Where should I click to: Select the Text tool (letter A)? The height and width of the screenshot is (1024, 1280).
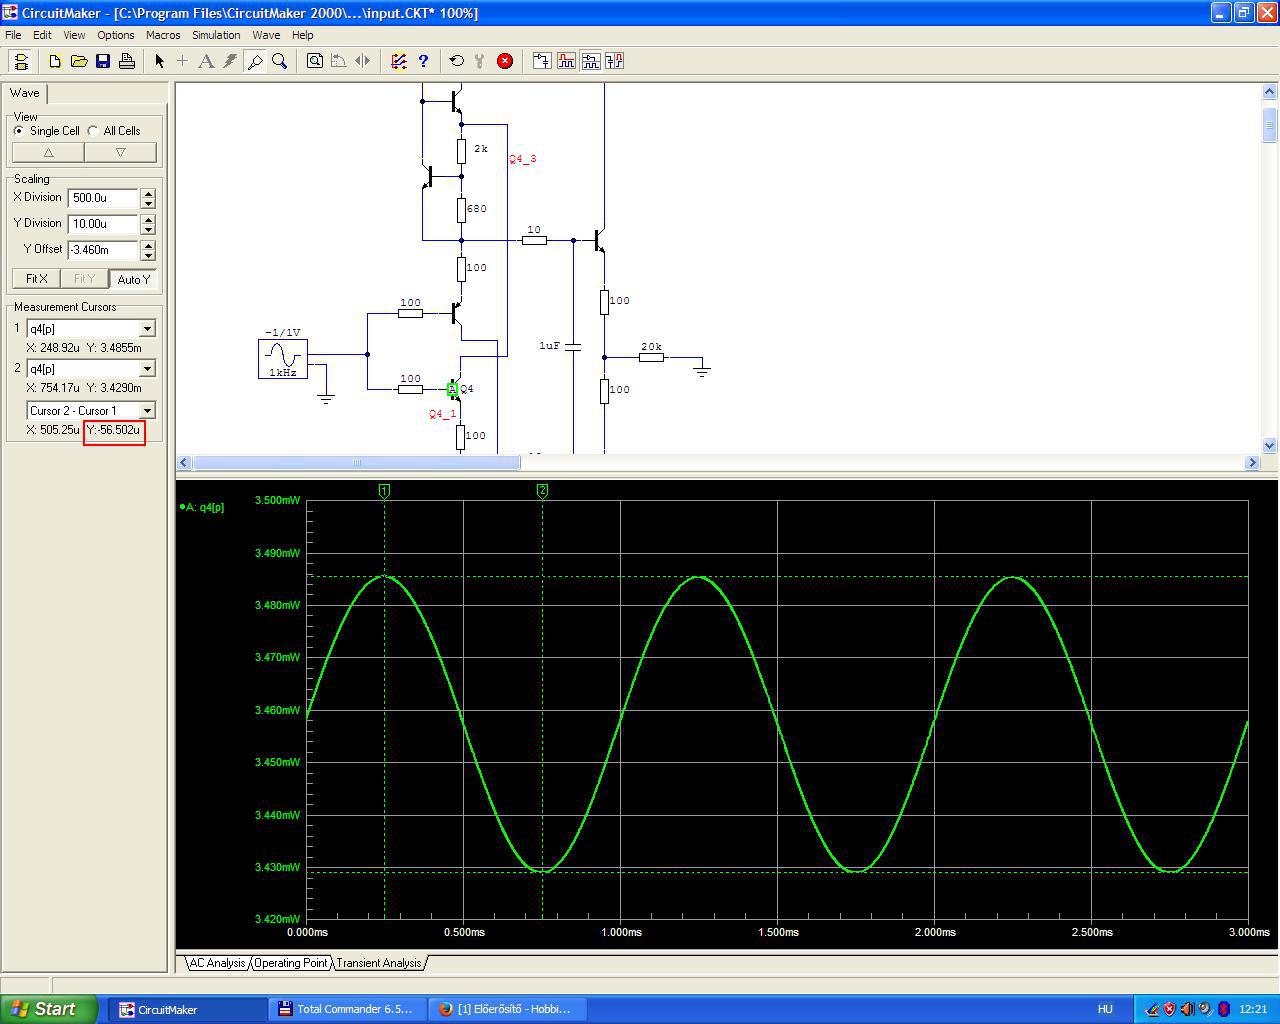206,61
